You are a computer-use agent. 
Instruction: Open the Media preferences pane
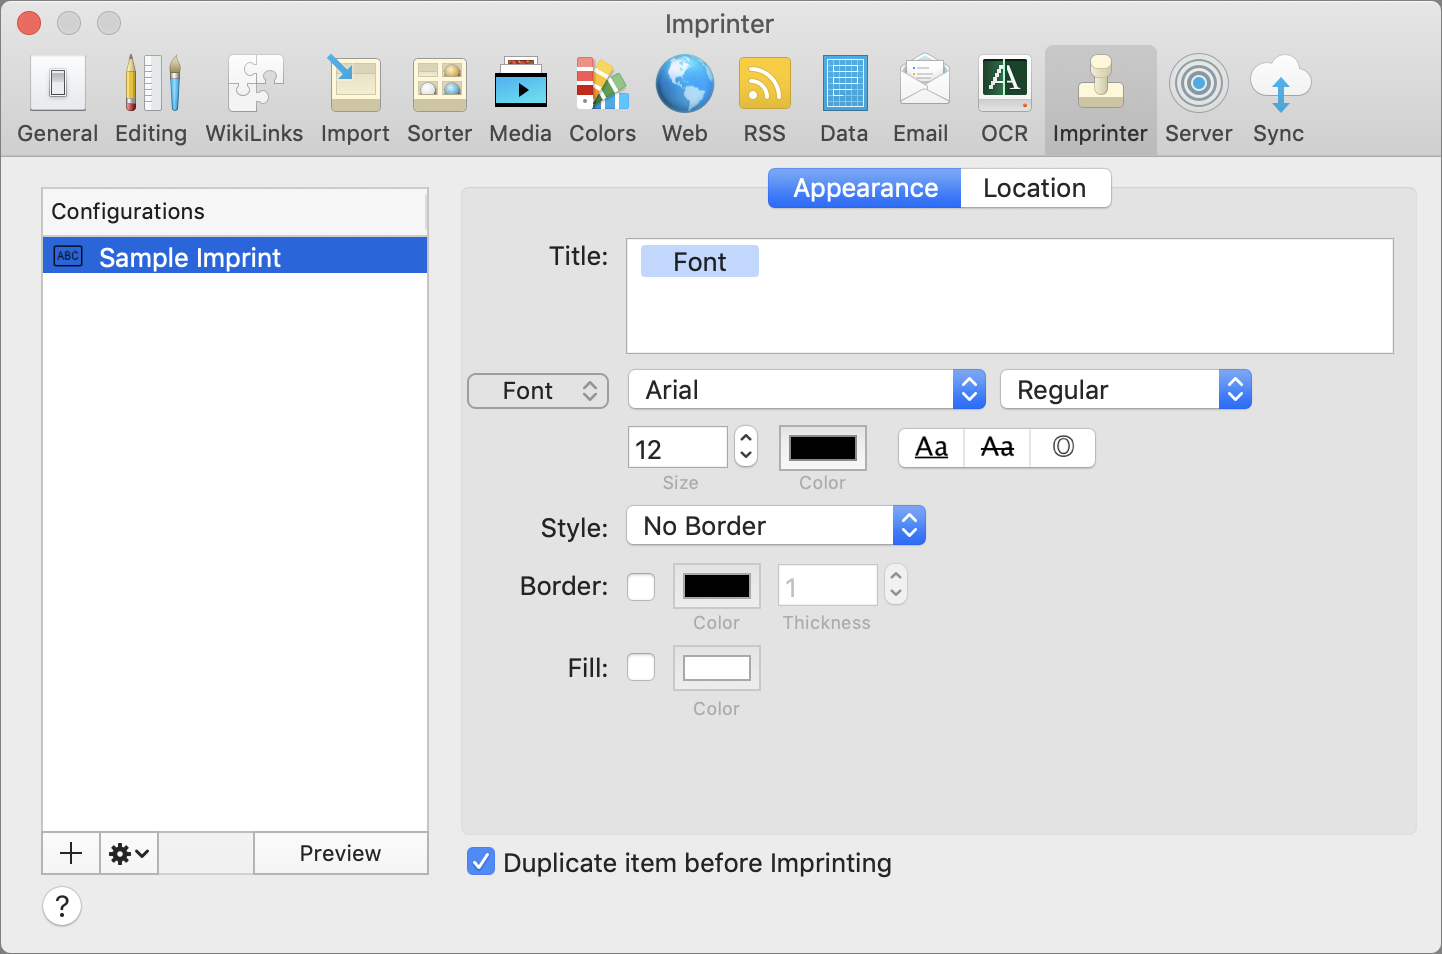520,100
